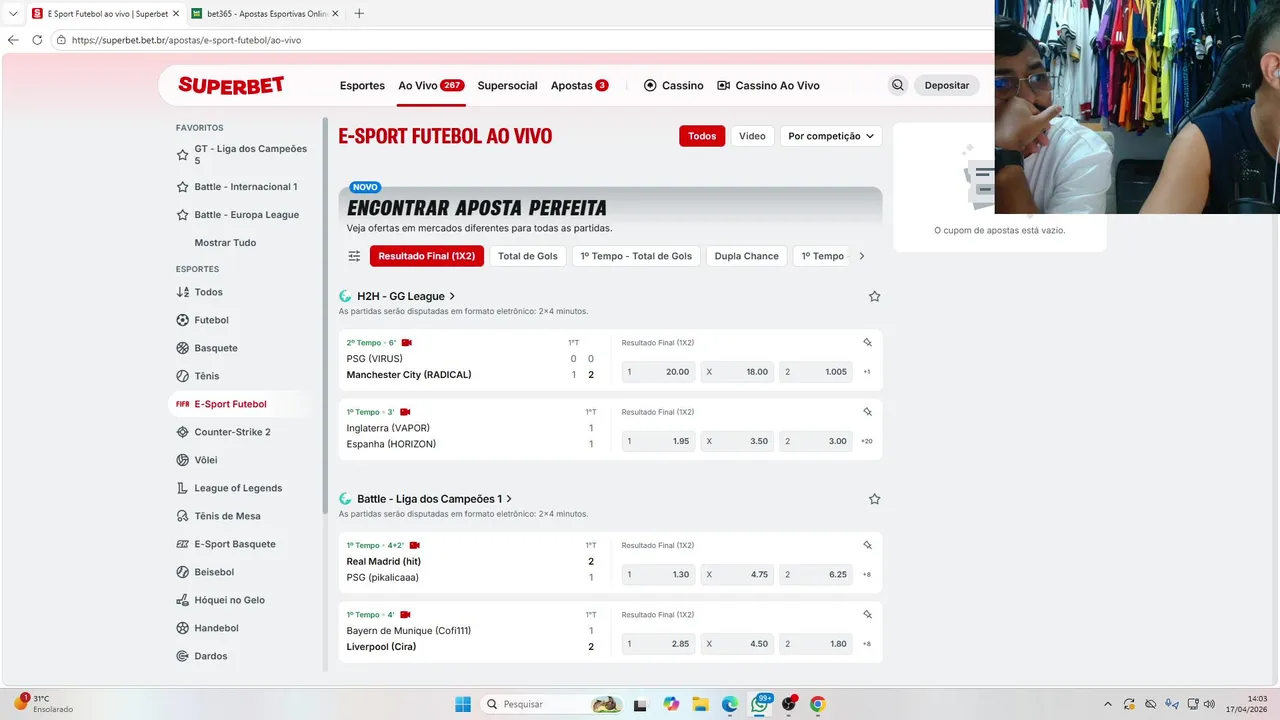Expand Battle - Liga dos Campeões 1 chevron
Image resolution: width=1280 pixels, height=720 pixels.
(x=509, y=499)
